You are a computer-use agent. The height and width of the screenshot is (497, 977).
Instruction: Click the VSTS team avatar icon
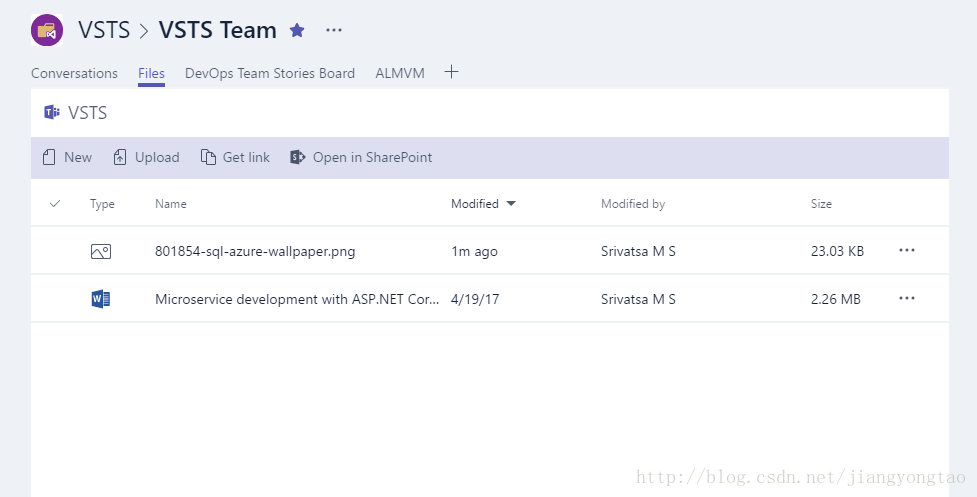point(47,30)
